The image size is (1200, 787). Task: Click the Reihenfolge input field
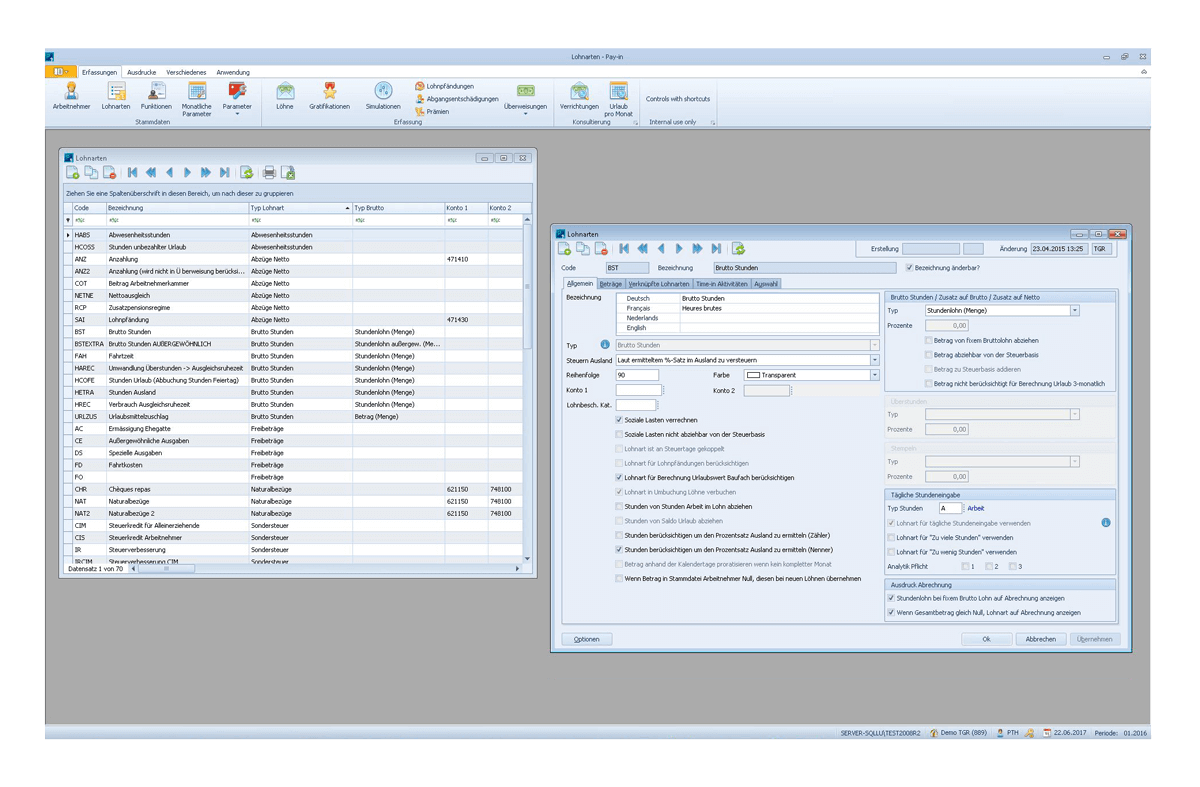pos(637,375)
